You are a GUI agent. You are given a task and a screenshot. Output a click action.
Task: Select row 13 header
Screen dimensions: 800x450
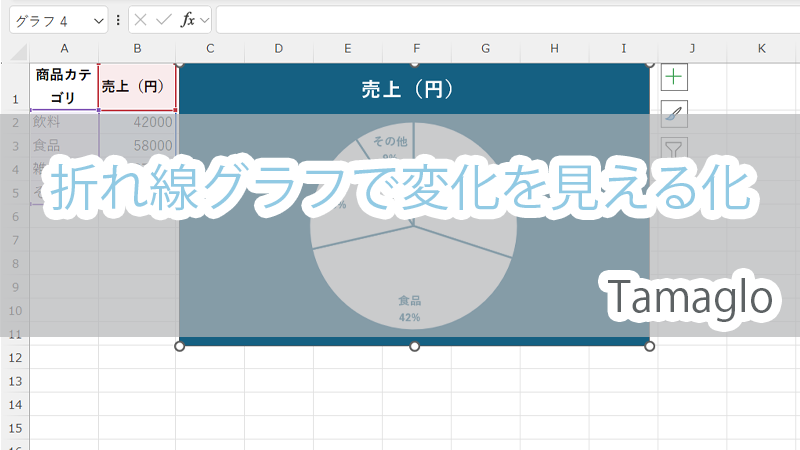click(x=14, y=380)
